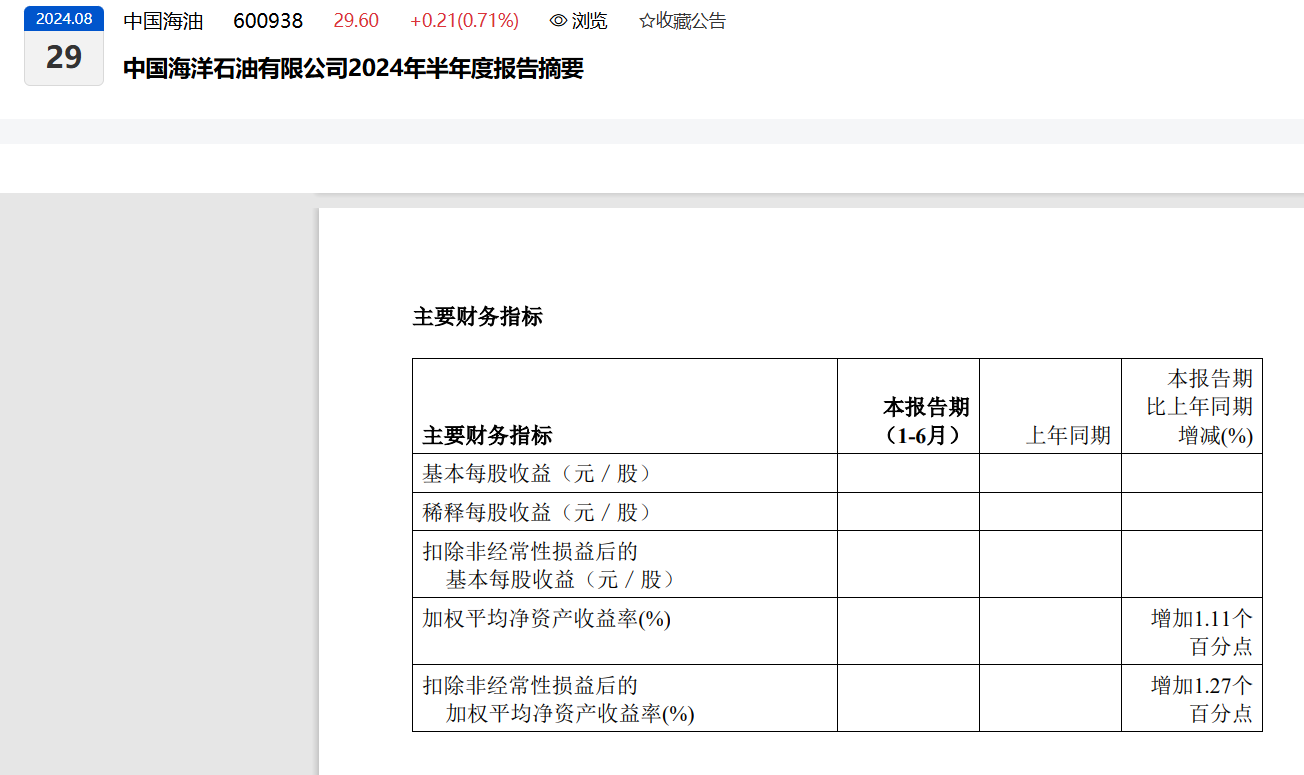Click the 2024.08 date badge header
This screenshot has height=775, width=1304.
(x=64, y=18)
